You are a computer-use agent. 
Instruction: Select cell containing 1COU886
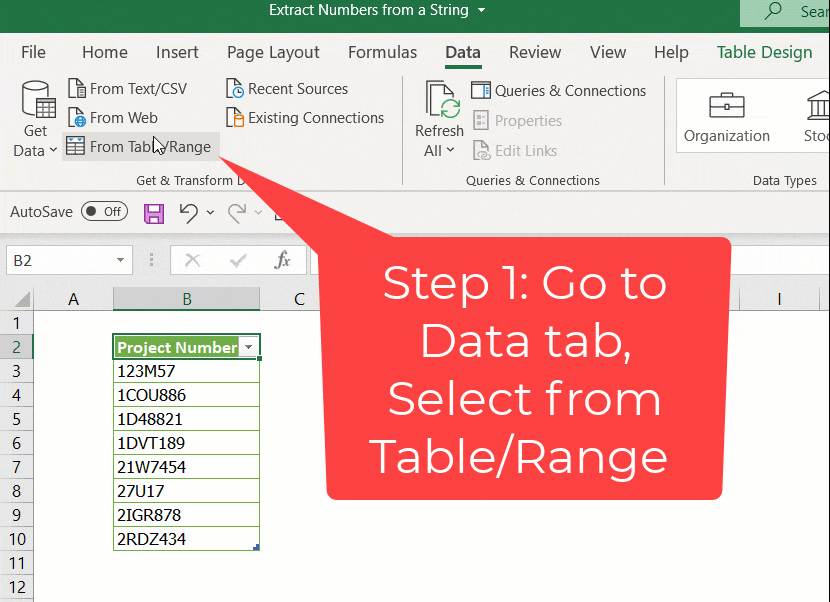click(x=186, y=395)
